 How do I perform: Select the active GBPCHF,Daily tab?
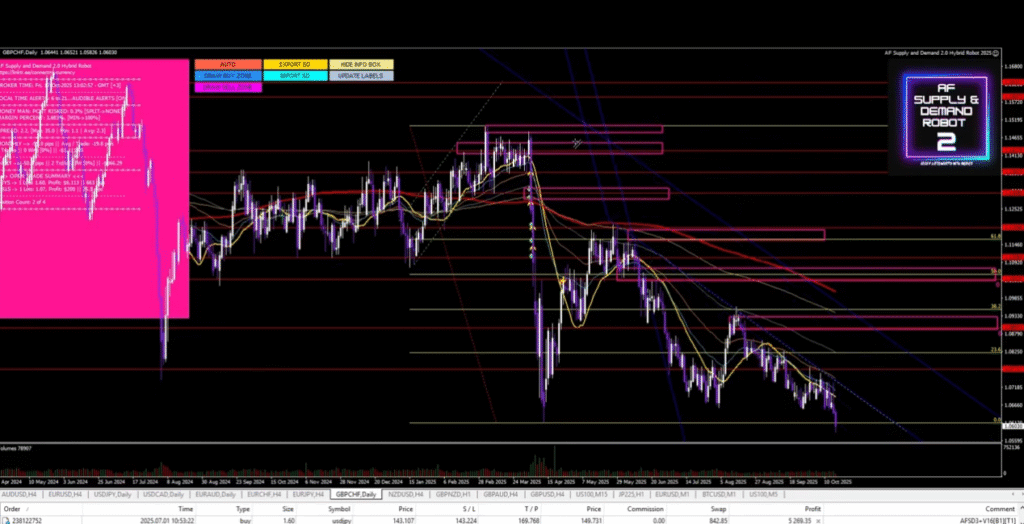pos(355,495)
